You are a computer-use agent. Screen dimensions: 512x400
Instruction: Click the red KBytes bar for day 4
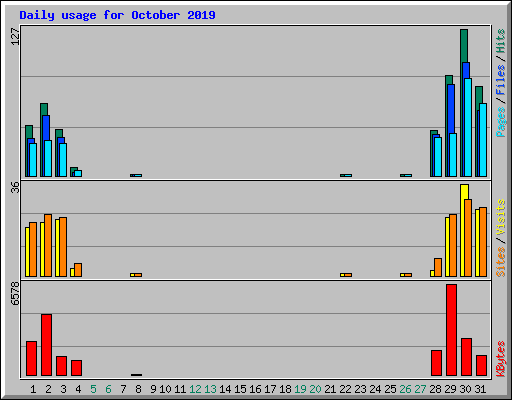pyautogui.click(x=76, y=368)
